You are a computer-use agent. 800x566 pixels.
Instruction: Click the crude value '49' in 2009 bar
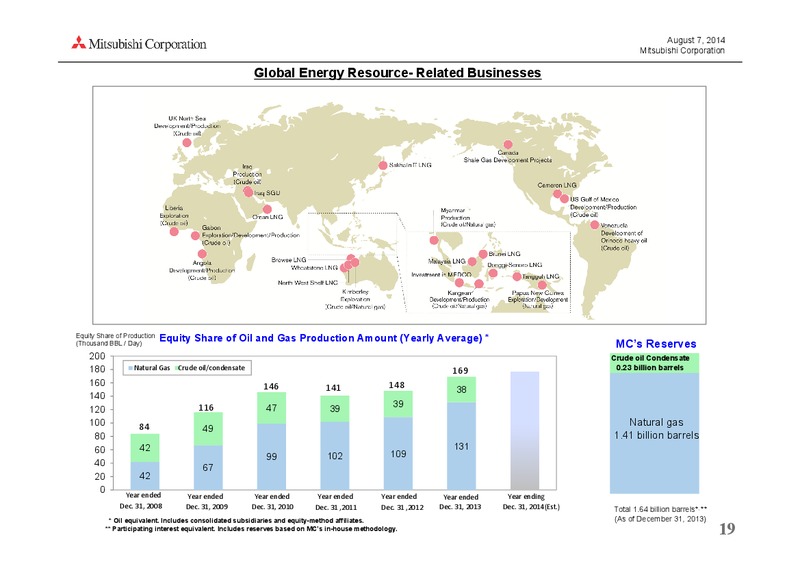(208, 429)
